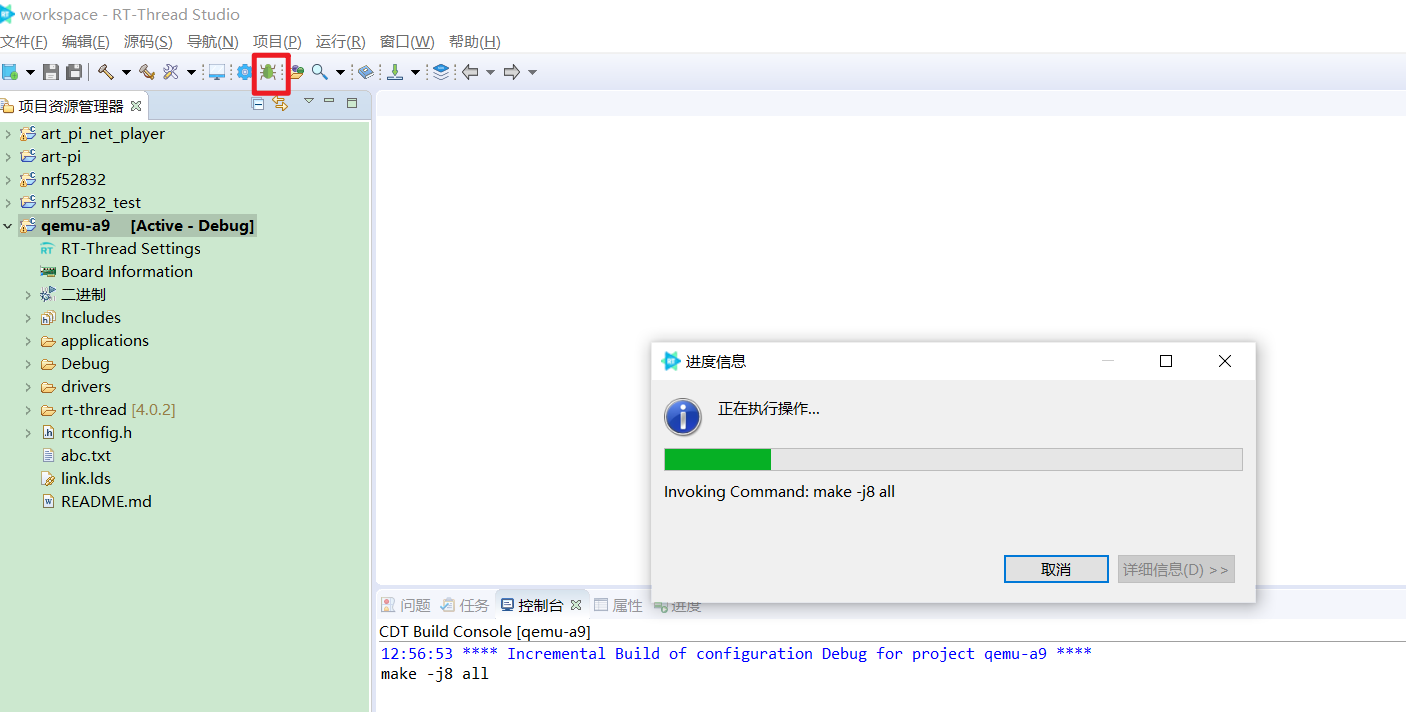Click the 取消 button in progress dialog
This screenshot has width=1406, height=712.
(x=1056, y=568)
